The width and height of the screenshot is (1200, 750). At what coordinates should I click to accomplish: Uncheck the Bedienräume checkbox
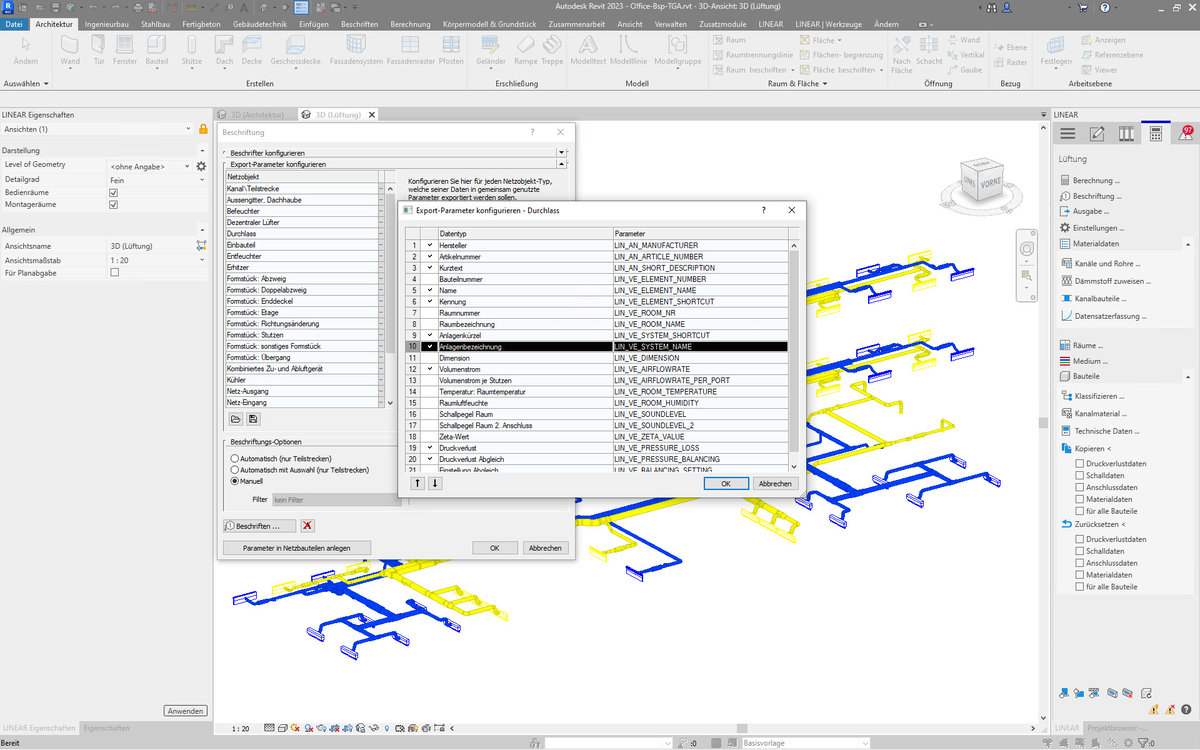[113, 192]
